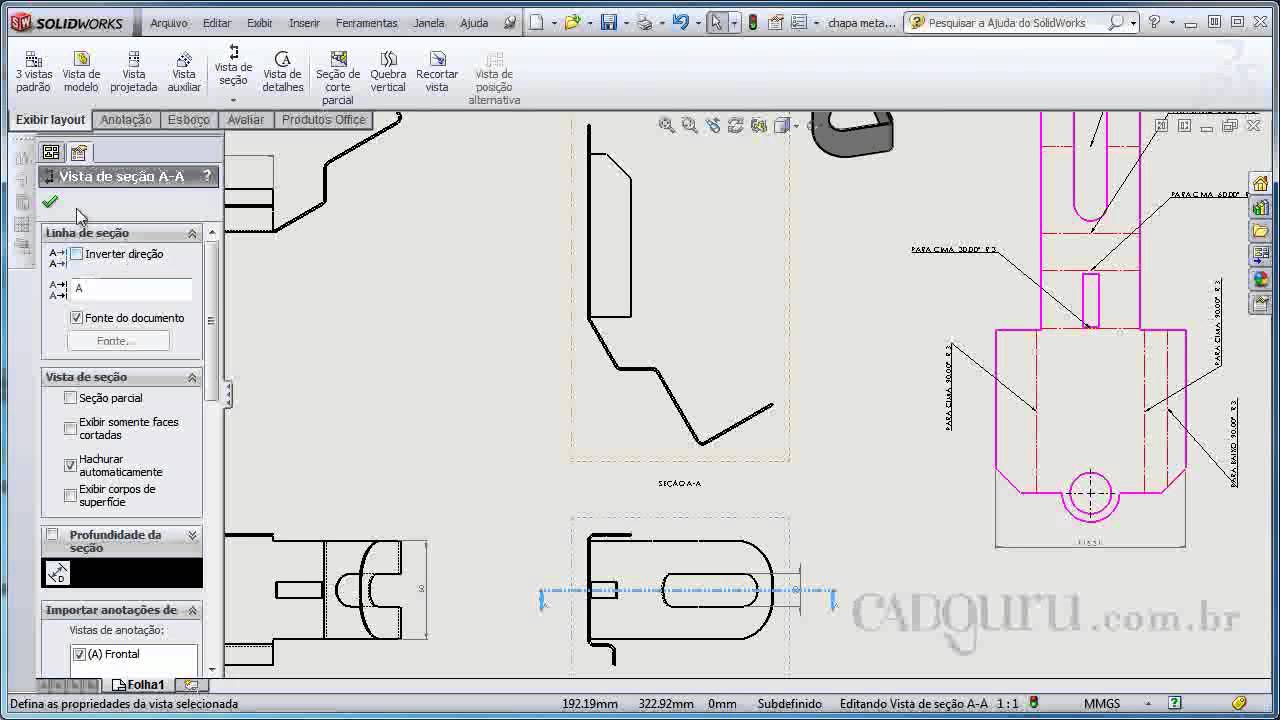
Task: Open the Vista de detalhes tool
Action: tap(283, 72)
